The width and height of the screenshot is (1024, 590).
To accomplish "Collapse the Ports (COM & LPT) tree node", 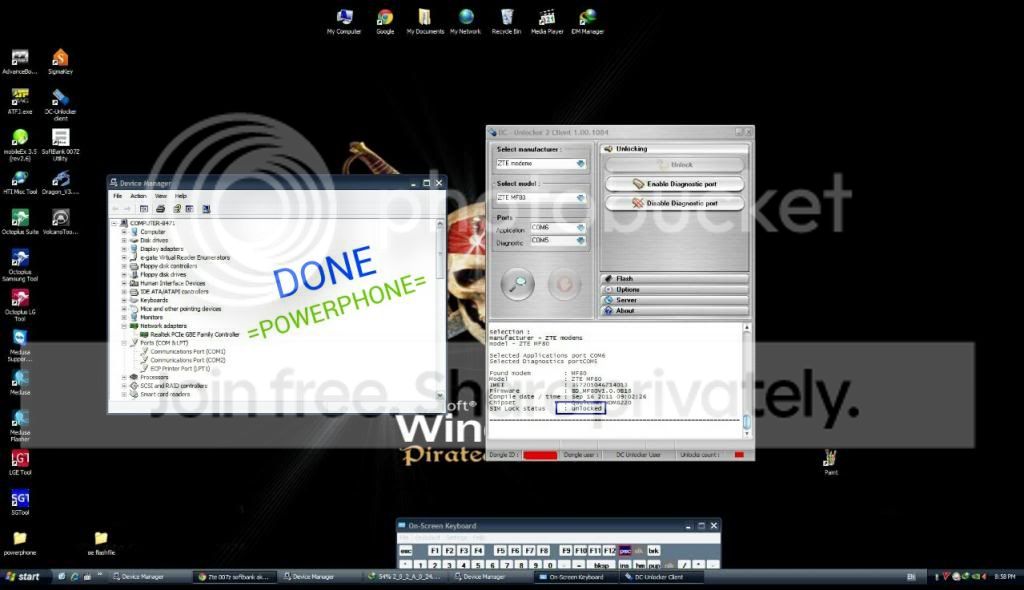I will coord(124,343).
